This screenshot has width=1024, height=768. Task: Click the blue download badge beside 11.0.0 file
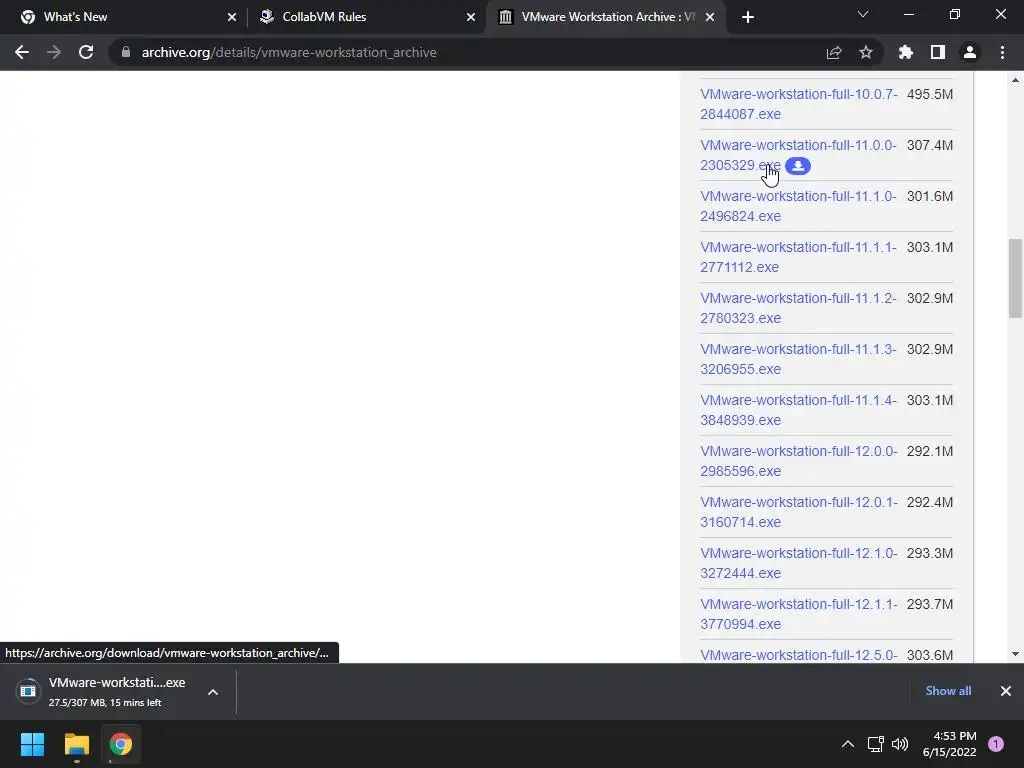pyautogui.click(x=798, y=166)
